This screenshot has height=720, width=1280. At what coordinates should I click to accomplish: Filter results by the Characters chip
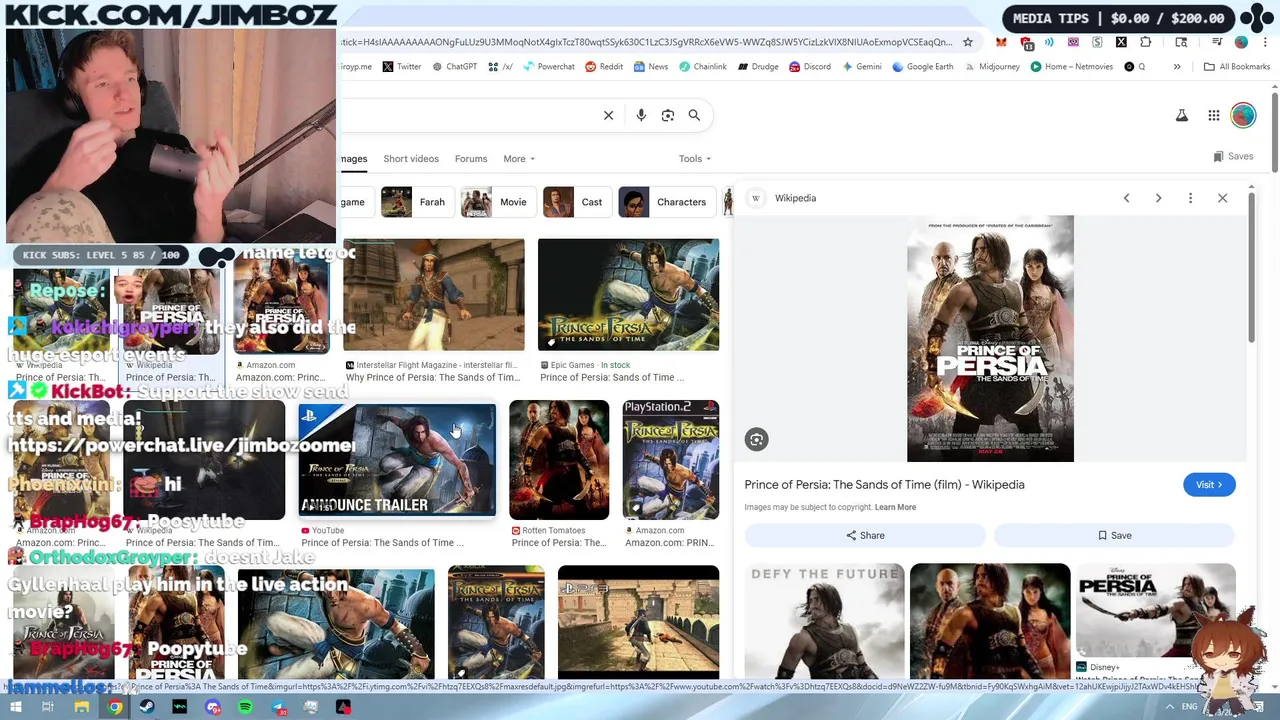pos(665,202)
